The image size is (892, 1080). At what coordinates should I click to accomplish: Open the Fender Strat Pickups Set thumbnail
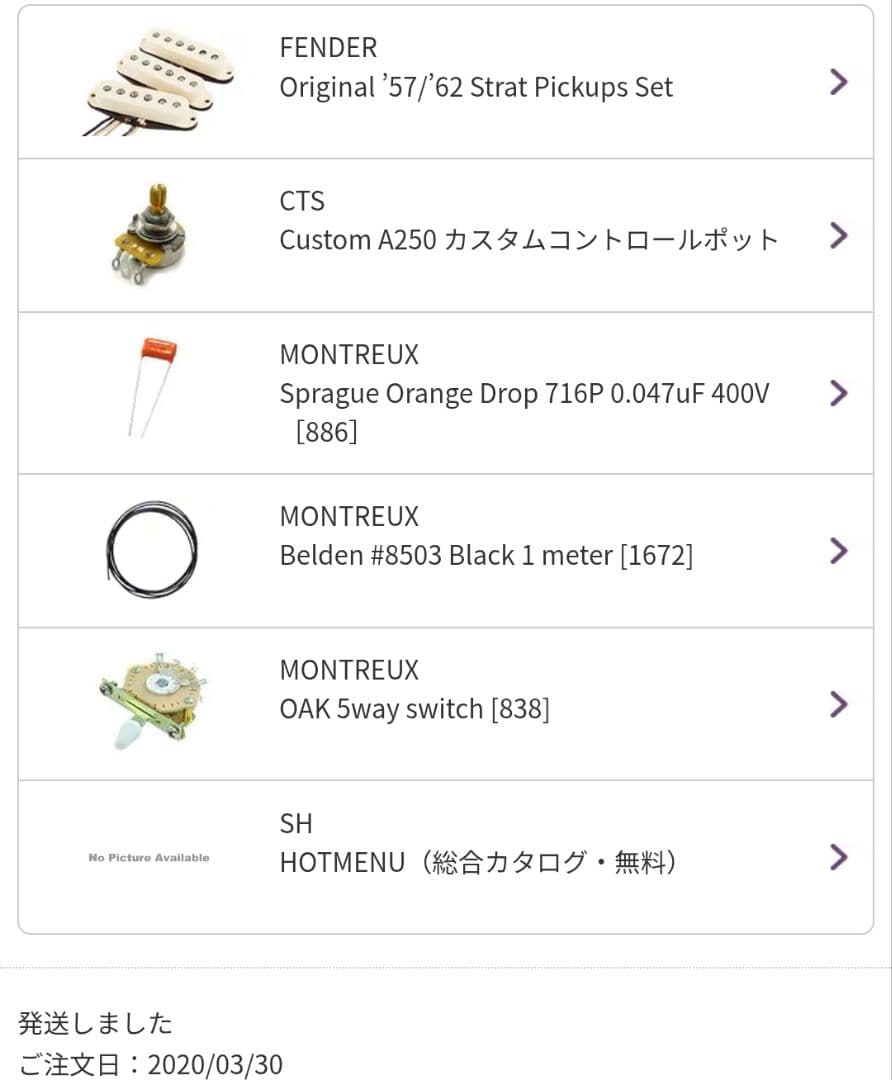(148, 82)
